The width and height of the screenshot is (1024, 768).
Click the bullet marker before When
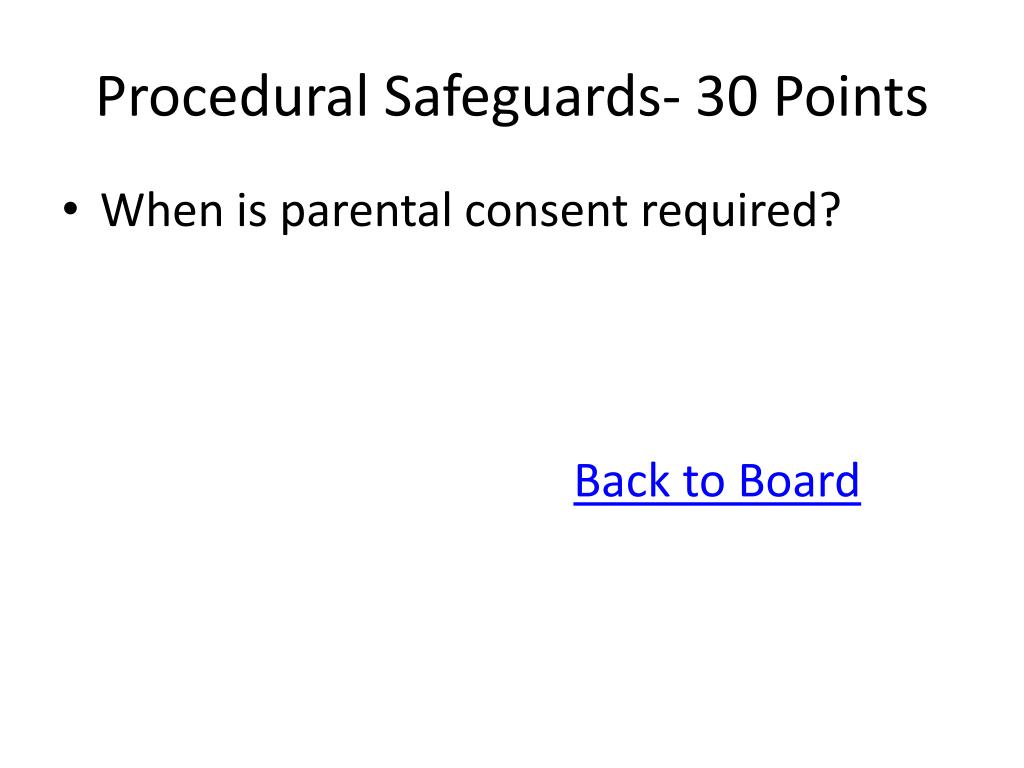[x=70, y=210]
